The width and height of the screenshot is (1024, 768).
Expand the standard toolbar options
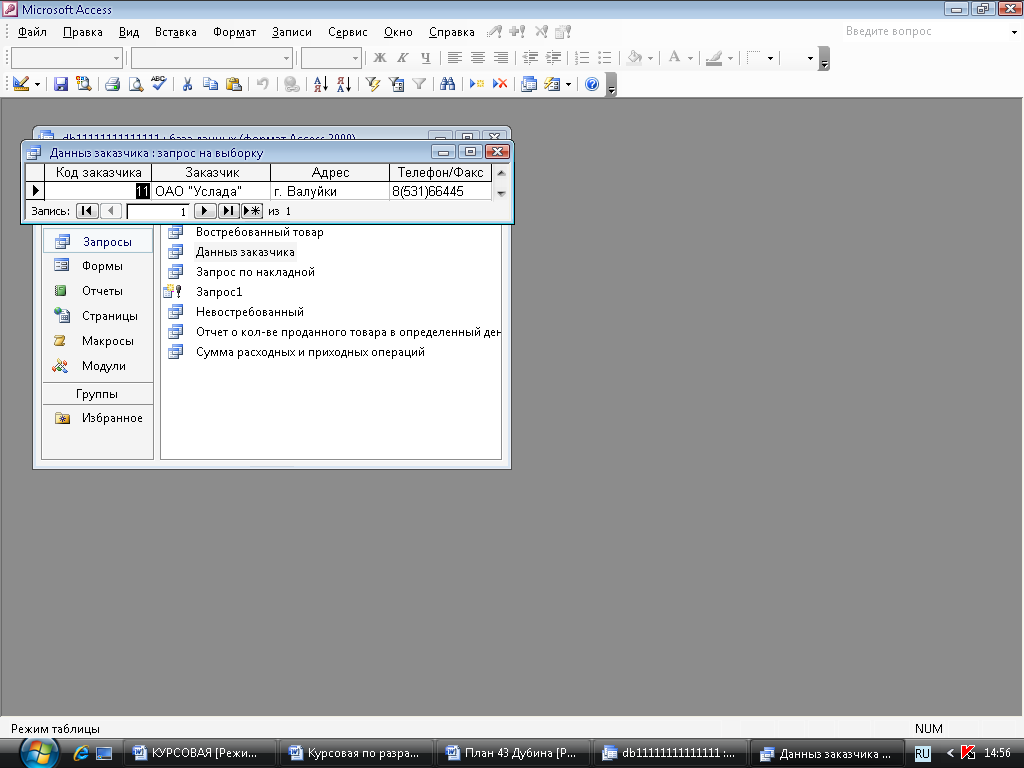611,85
